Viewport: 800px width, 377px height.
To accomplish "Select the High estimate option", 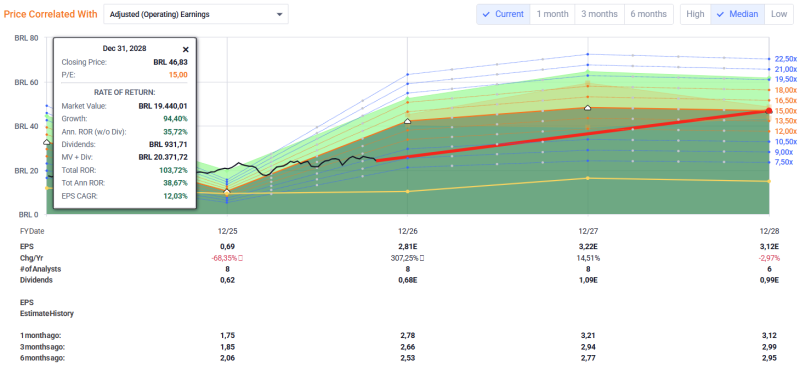I will pos(695,14).
